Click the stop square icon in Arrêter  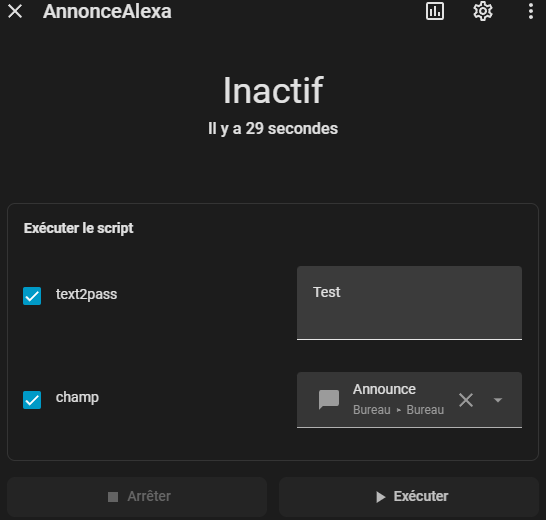[113, 497]
